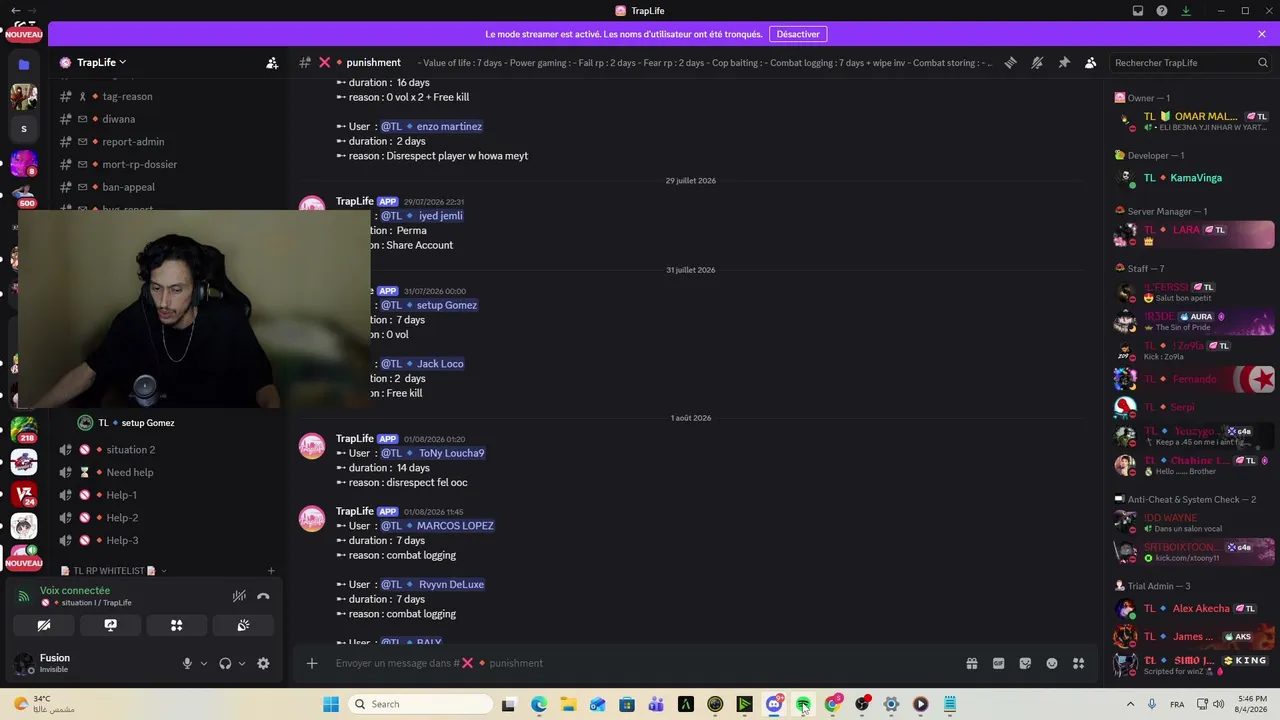Open headphone output options arrow
This screenshot has height=720, width=1280.
[241, 663]
